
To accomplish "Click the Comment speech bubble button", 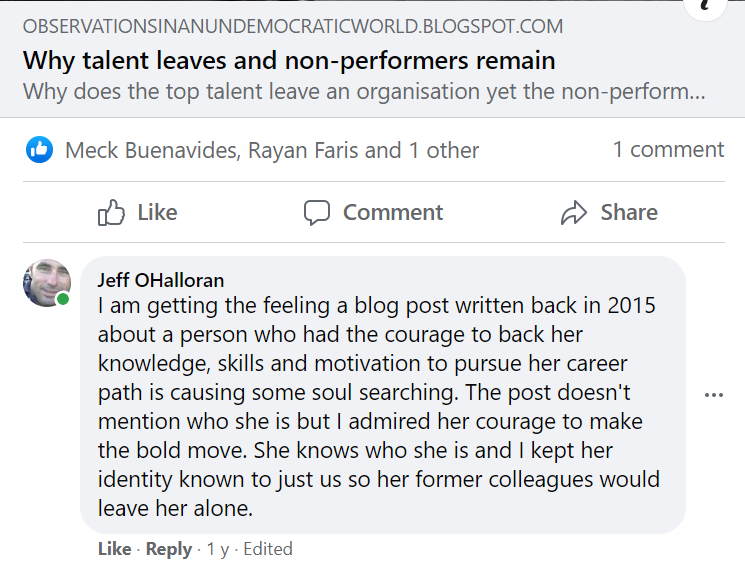I will click(x=373, y=212).
